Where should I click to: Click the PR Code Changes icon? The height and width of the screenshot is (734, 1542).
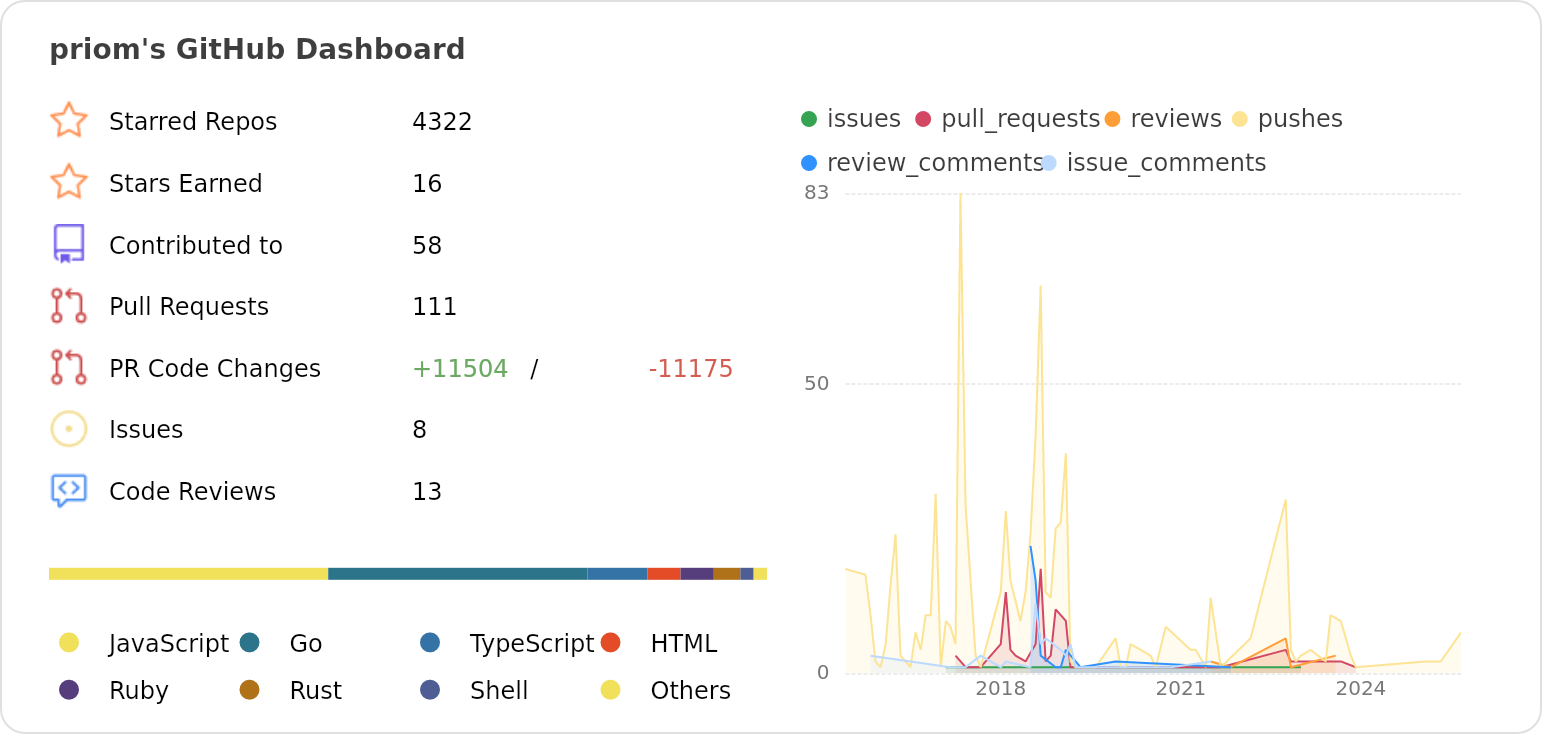[x=68, y=367]
